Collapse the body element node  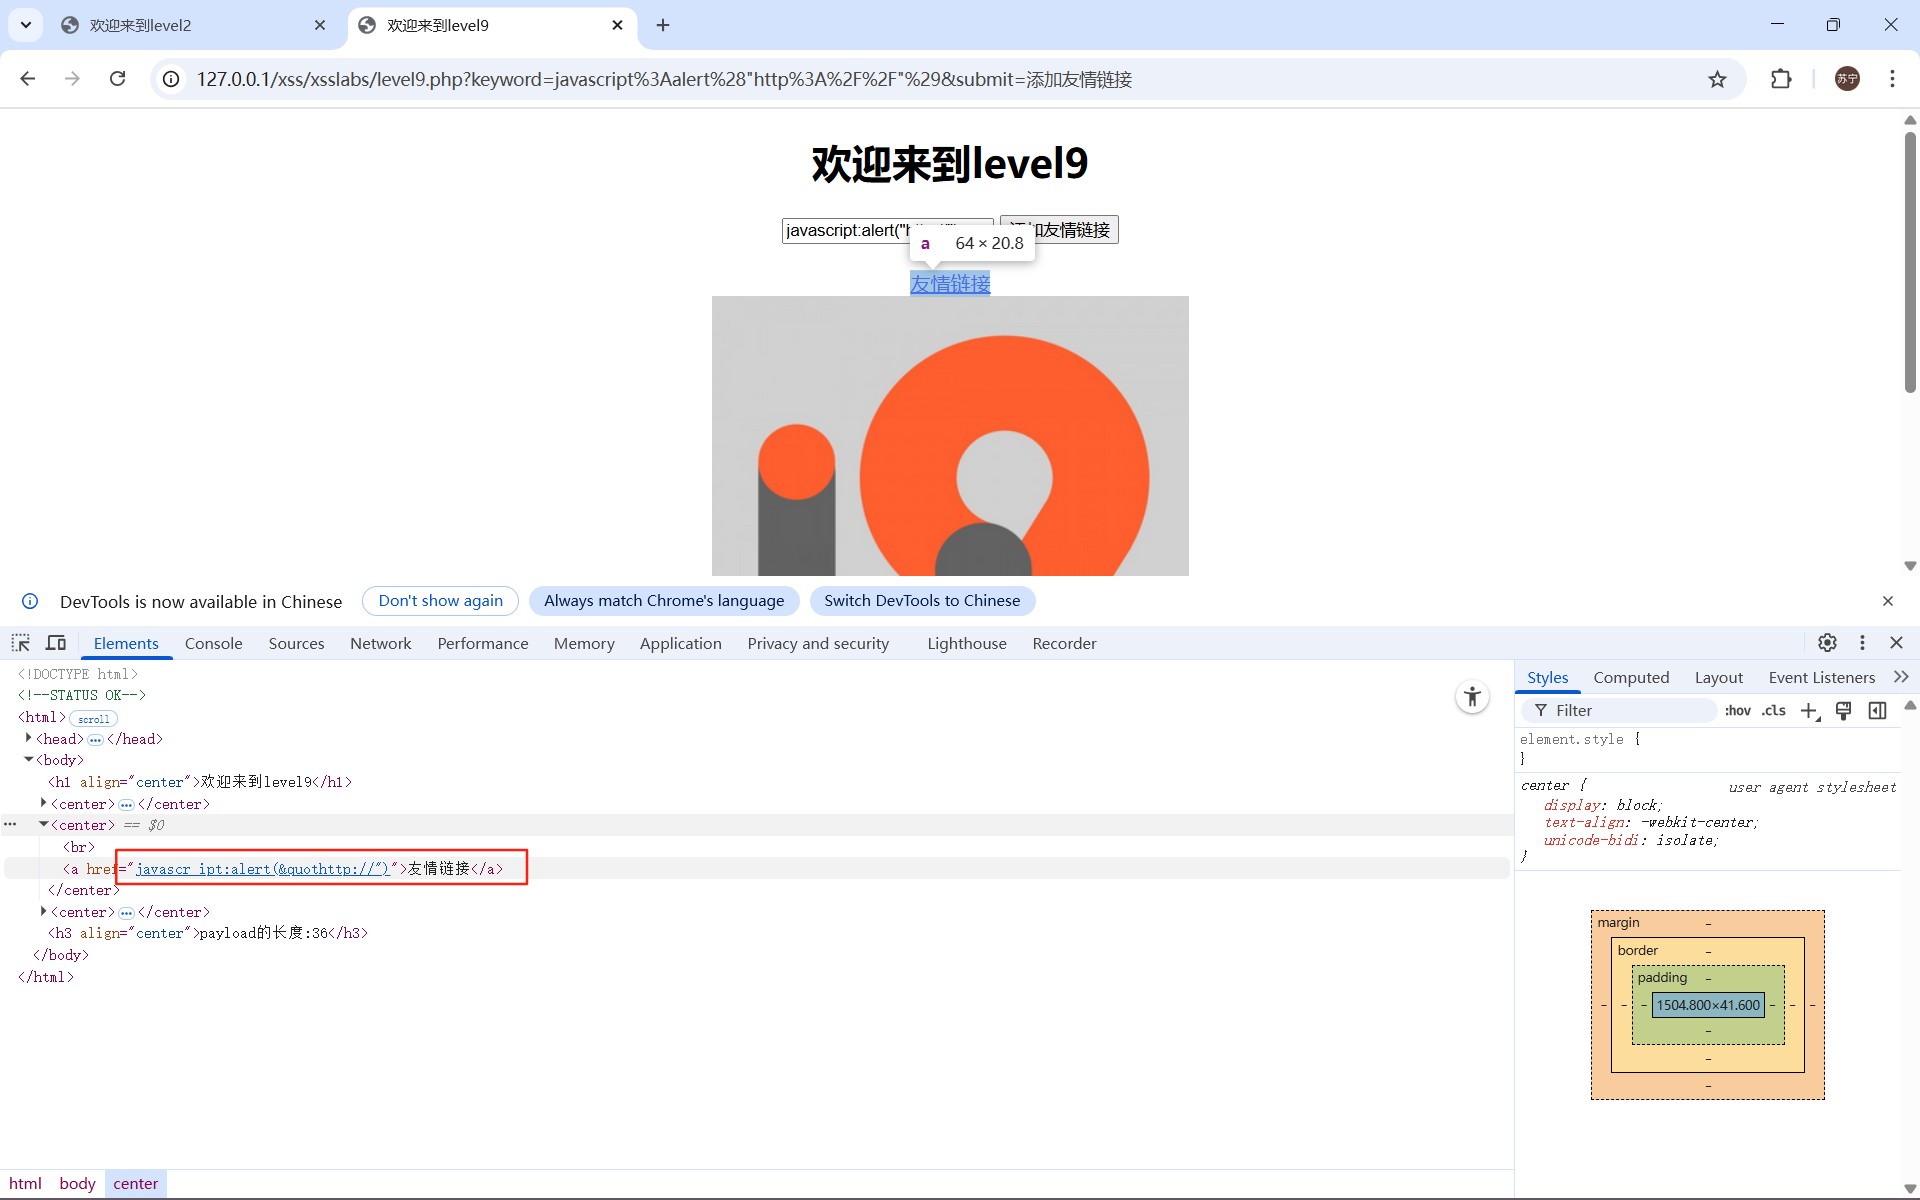coord(28,760)
